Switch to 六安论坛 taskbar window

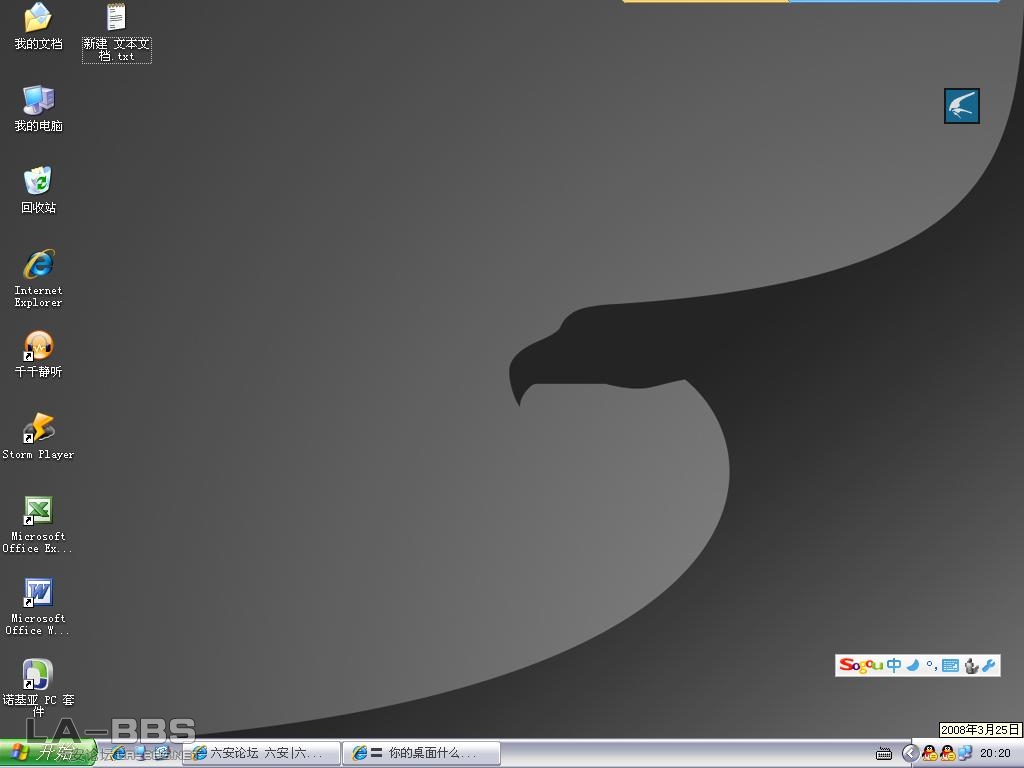pyautogui.click(x=262, y=753)
